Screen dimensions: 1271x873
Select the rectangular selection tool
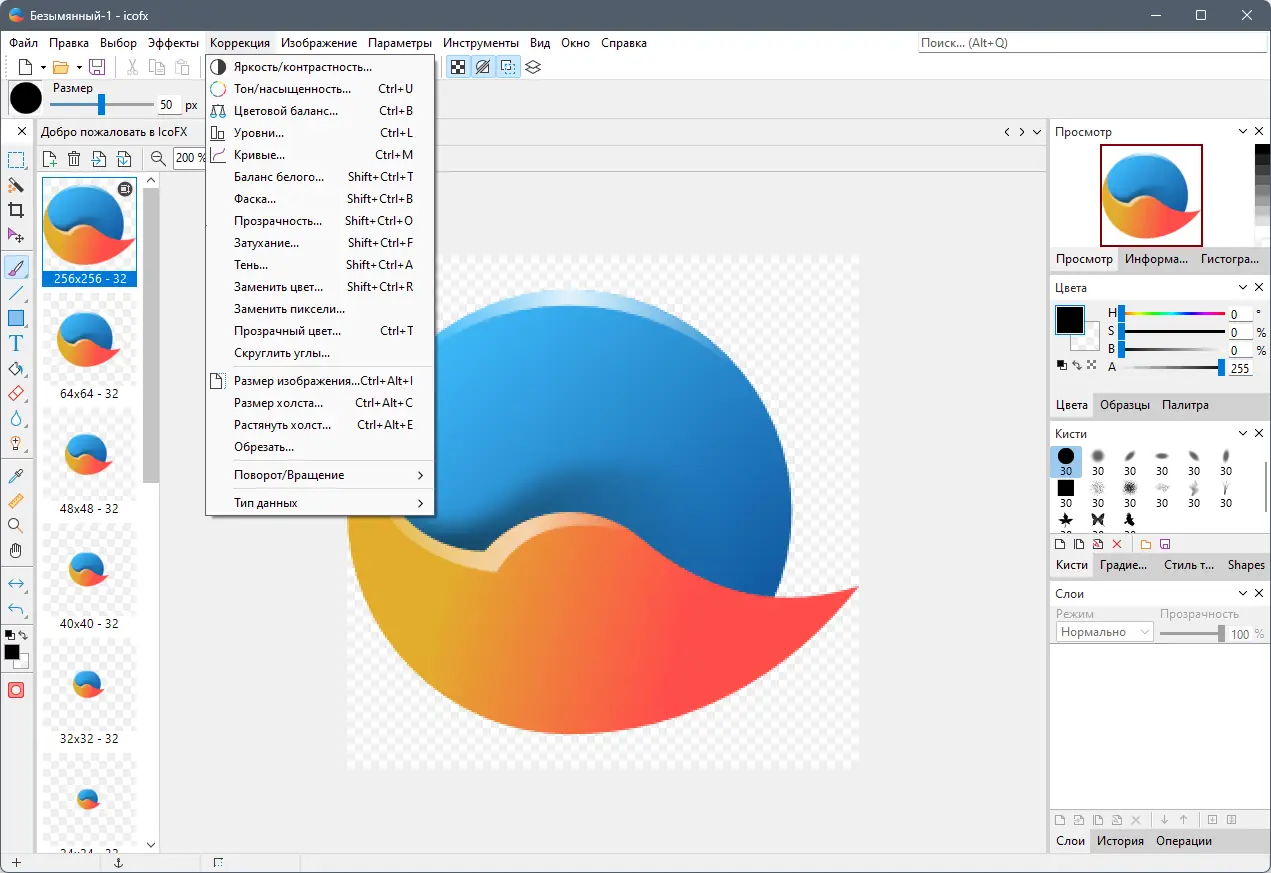[16, 160]
